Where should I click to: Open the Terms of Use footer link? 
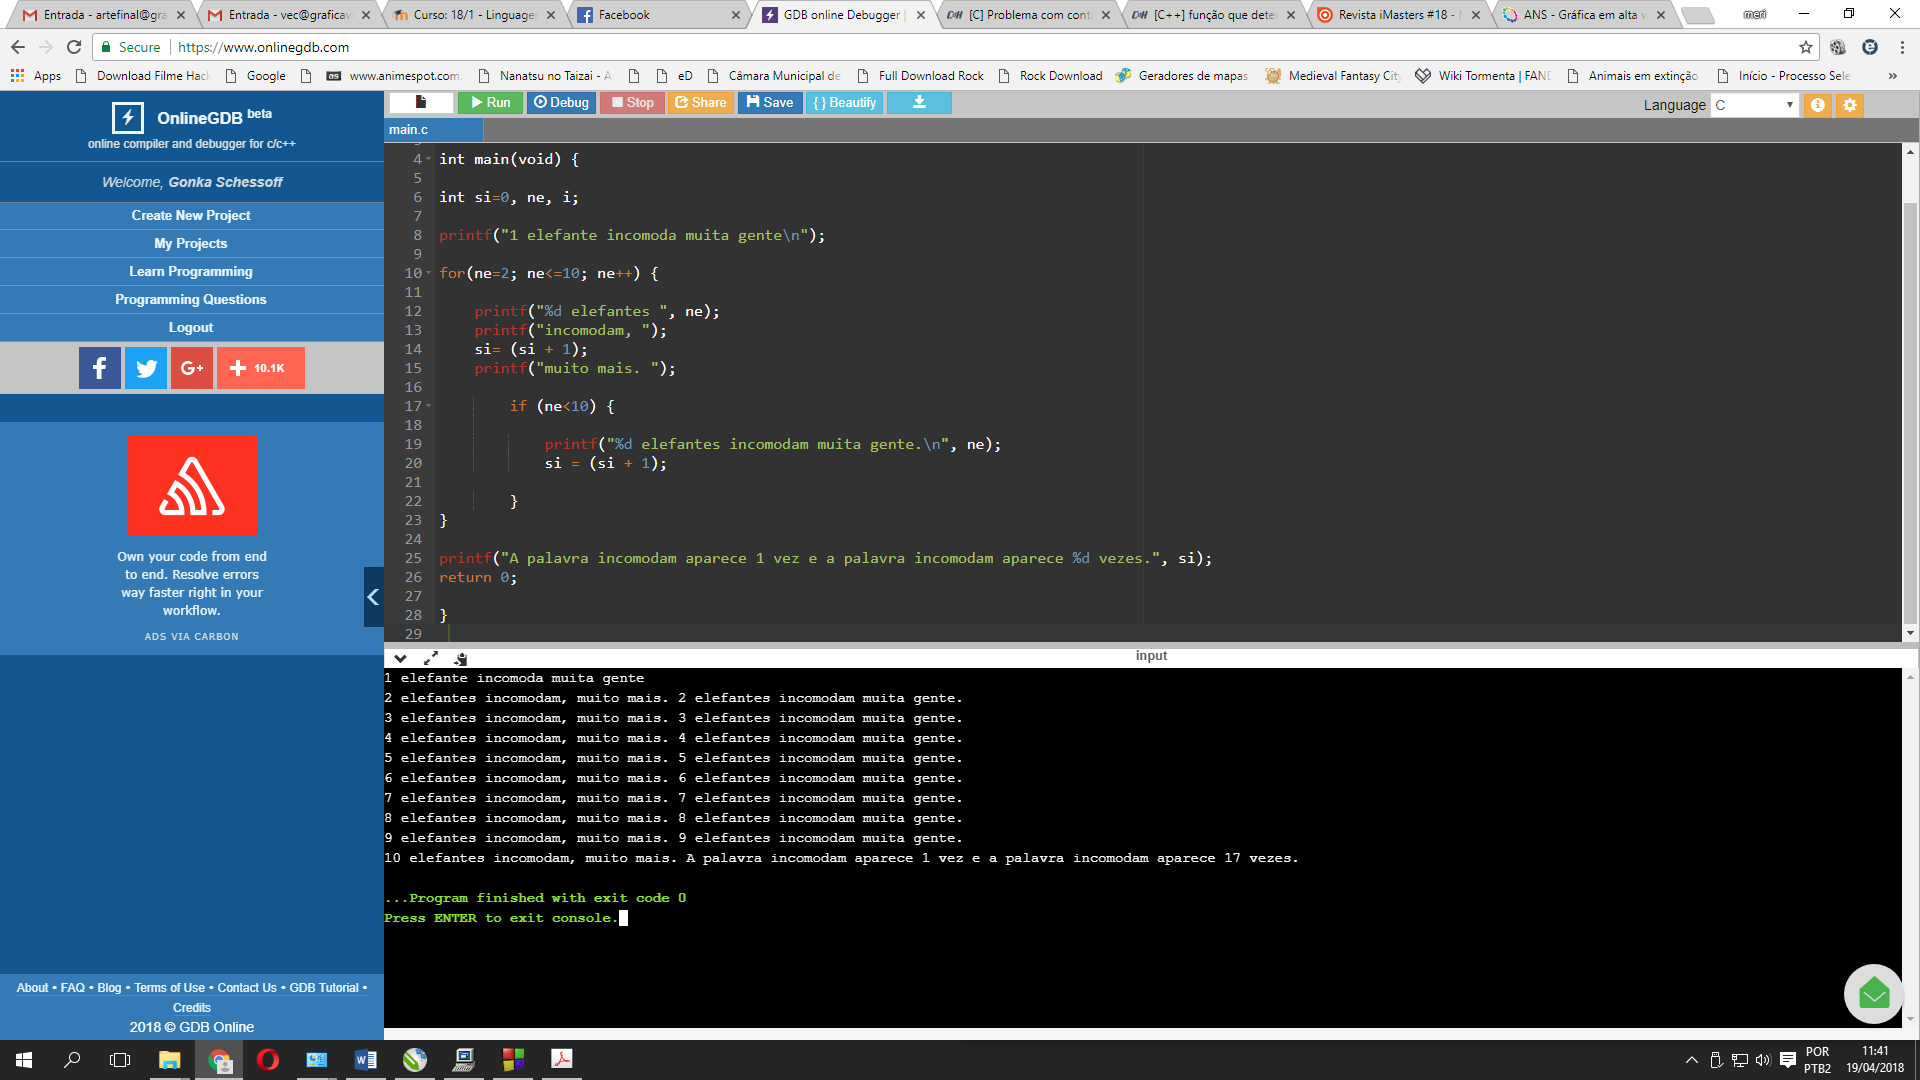point(169,988)
